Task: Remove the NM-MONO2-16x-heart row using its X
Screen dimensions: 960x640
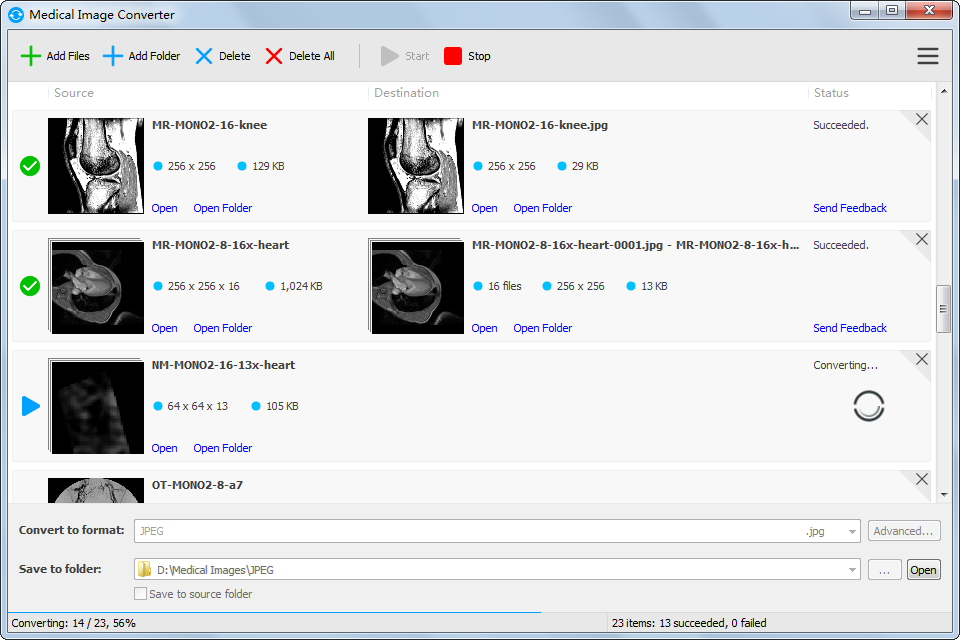Action: pyautogui.click(x=921, y=360)
